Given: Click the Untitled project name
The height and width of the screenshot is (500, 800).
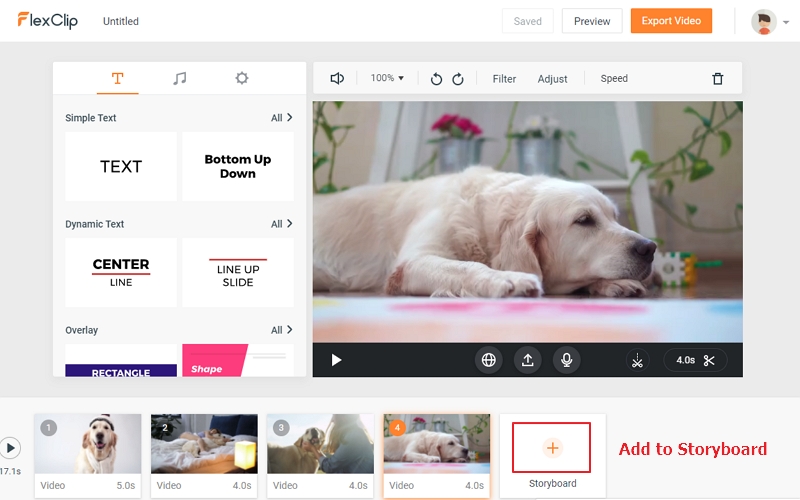Looking at the screenshot, I should coord(120,21).
